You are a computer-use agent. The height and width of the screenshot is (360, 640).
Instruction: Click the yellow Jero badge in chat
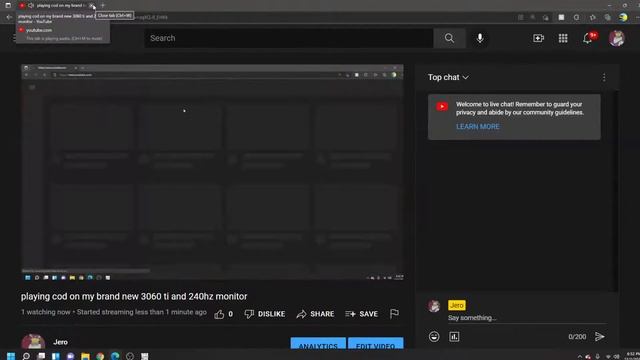[x=456, y=305]
